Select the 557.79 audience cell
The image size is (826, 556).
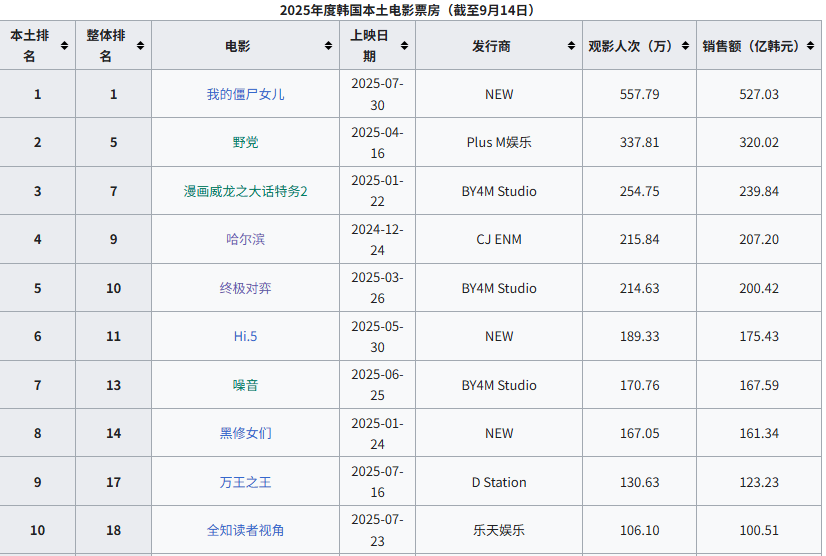point(640,94)
